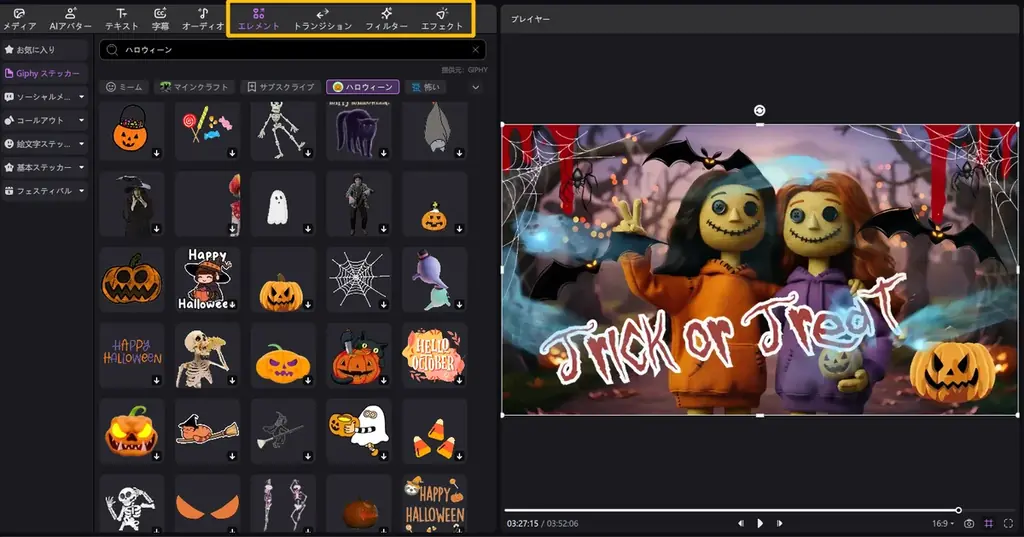The width and height of the screenshot is (1024, 537).
Task: Open the トランジション (Transitions) tab
Action: pyautogui.click(x=322, y=19)
